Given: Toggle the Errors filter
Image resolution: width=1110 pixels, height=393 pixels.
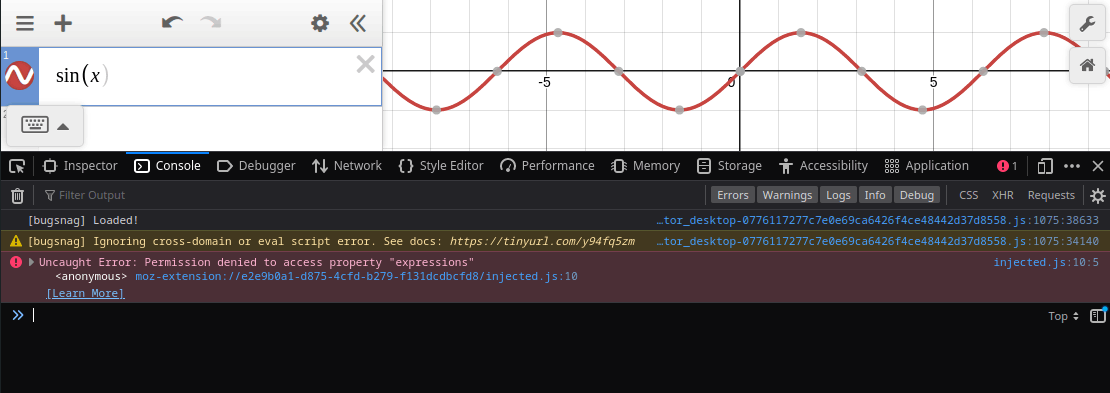Looking at the screenshot, I should point(733,195).
